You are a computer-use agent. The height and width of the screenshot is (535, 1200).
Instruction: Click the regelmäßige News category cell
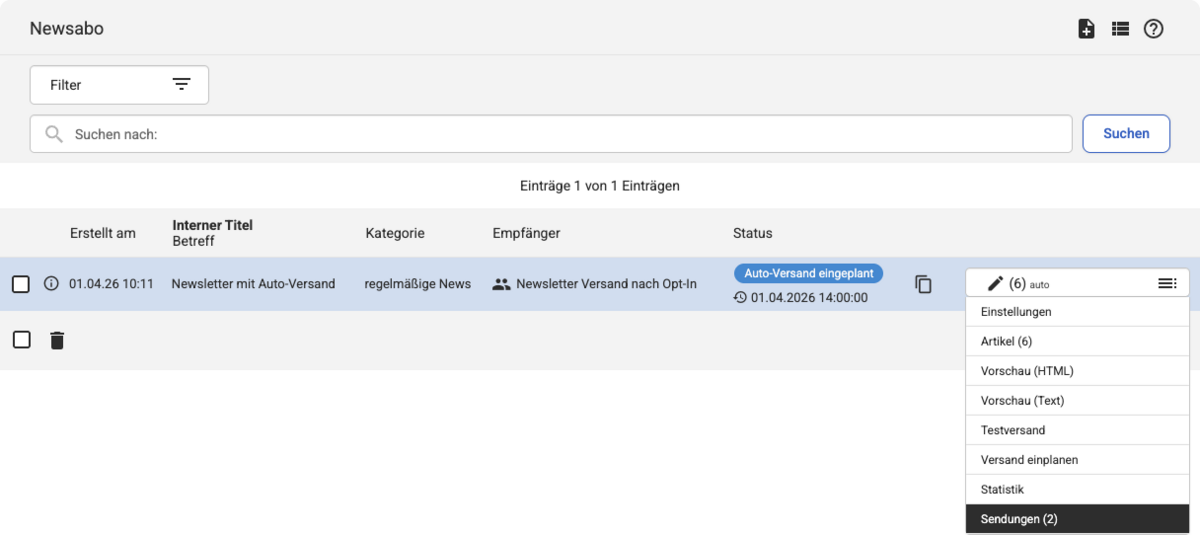(418, 284)
